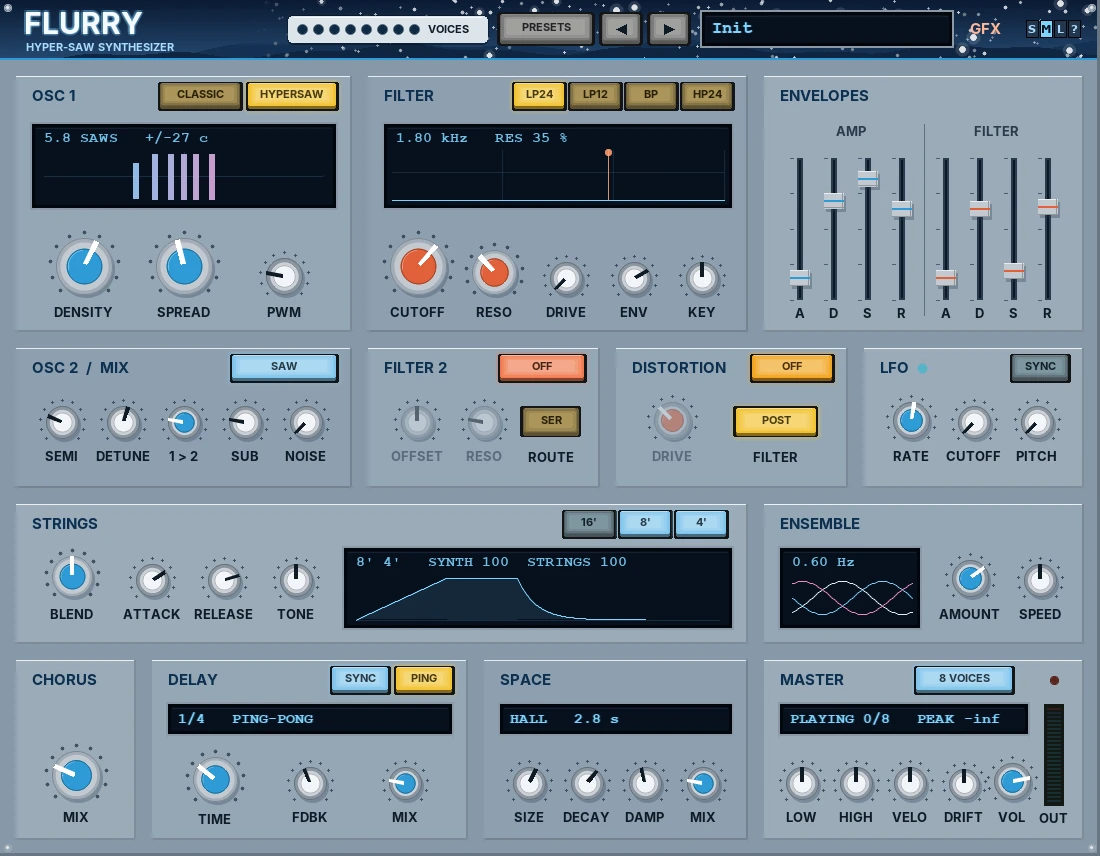1100x856 pixels.
Task: Go to the next preset with the right arrow
Action: tap(669, 29)
